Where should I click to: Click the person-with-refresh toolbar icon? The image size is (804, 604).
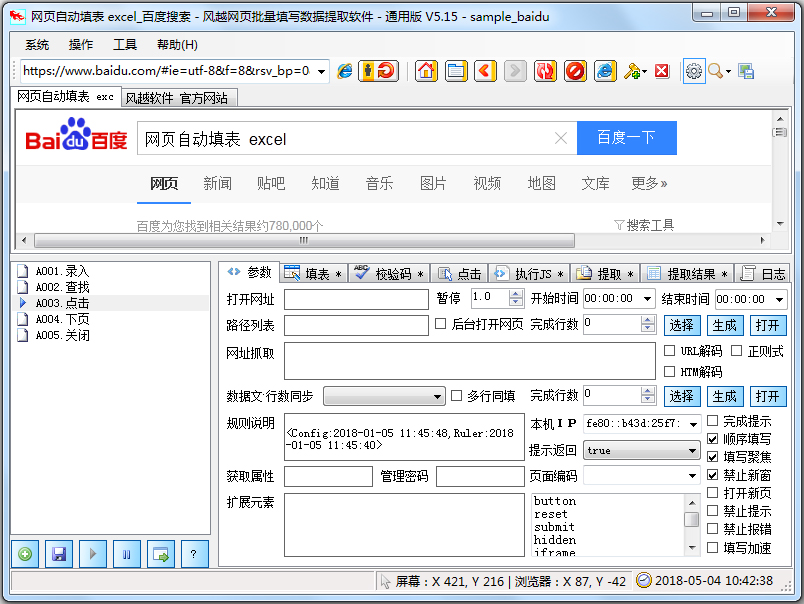(378, 71)
